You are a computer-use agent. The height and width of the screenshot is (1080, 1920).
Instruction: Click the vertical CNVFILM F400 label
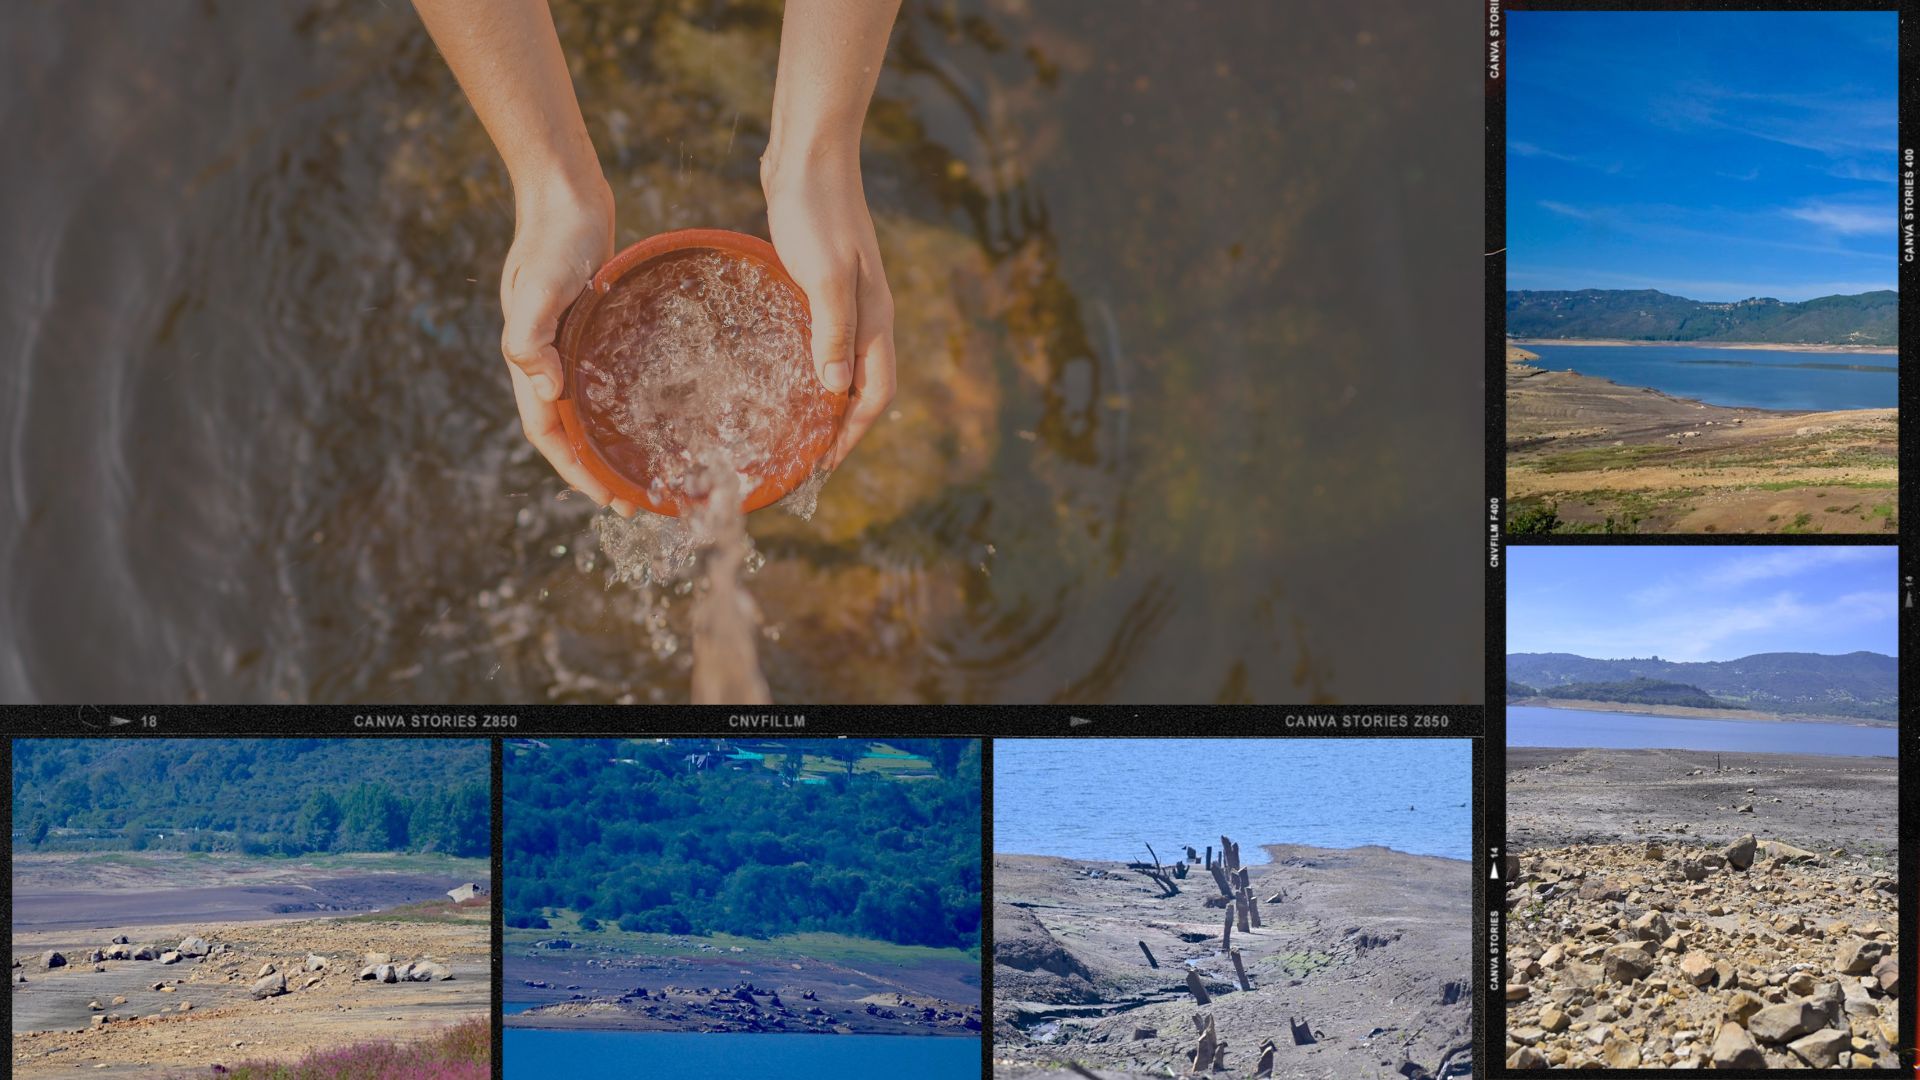[x=1495, y=532]
